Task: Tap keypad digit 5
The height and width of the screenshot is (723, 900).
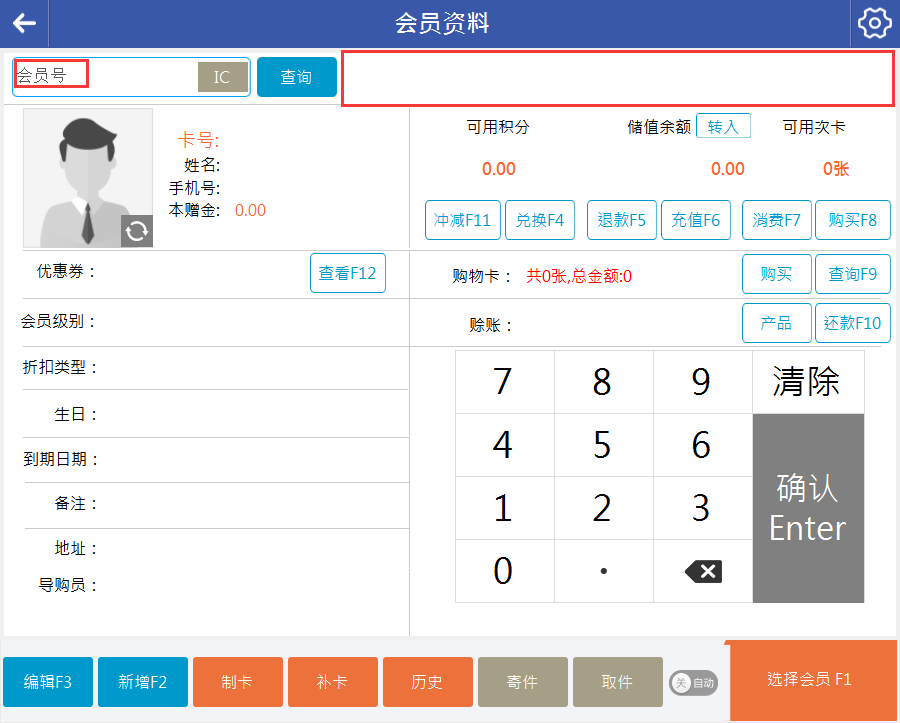Action: click(604, 445)
